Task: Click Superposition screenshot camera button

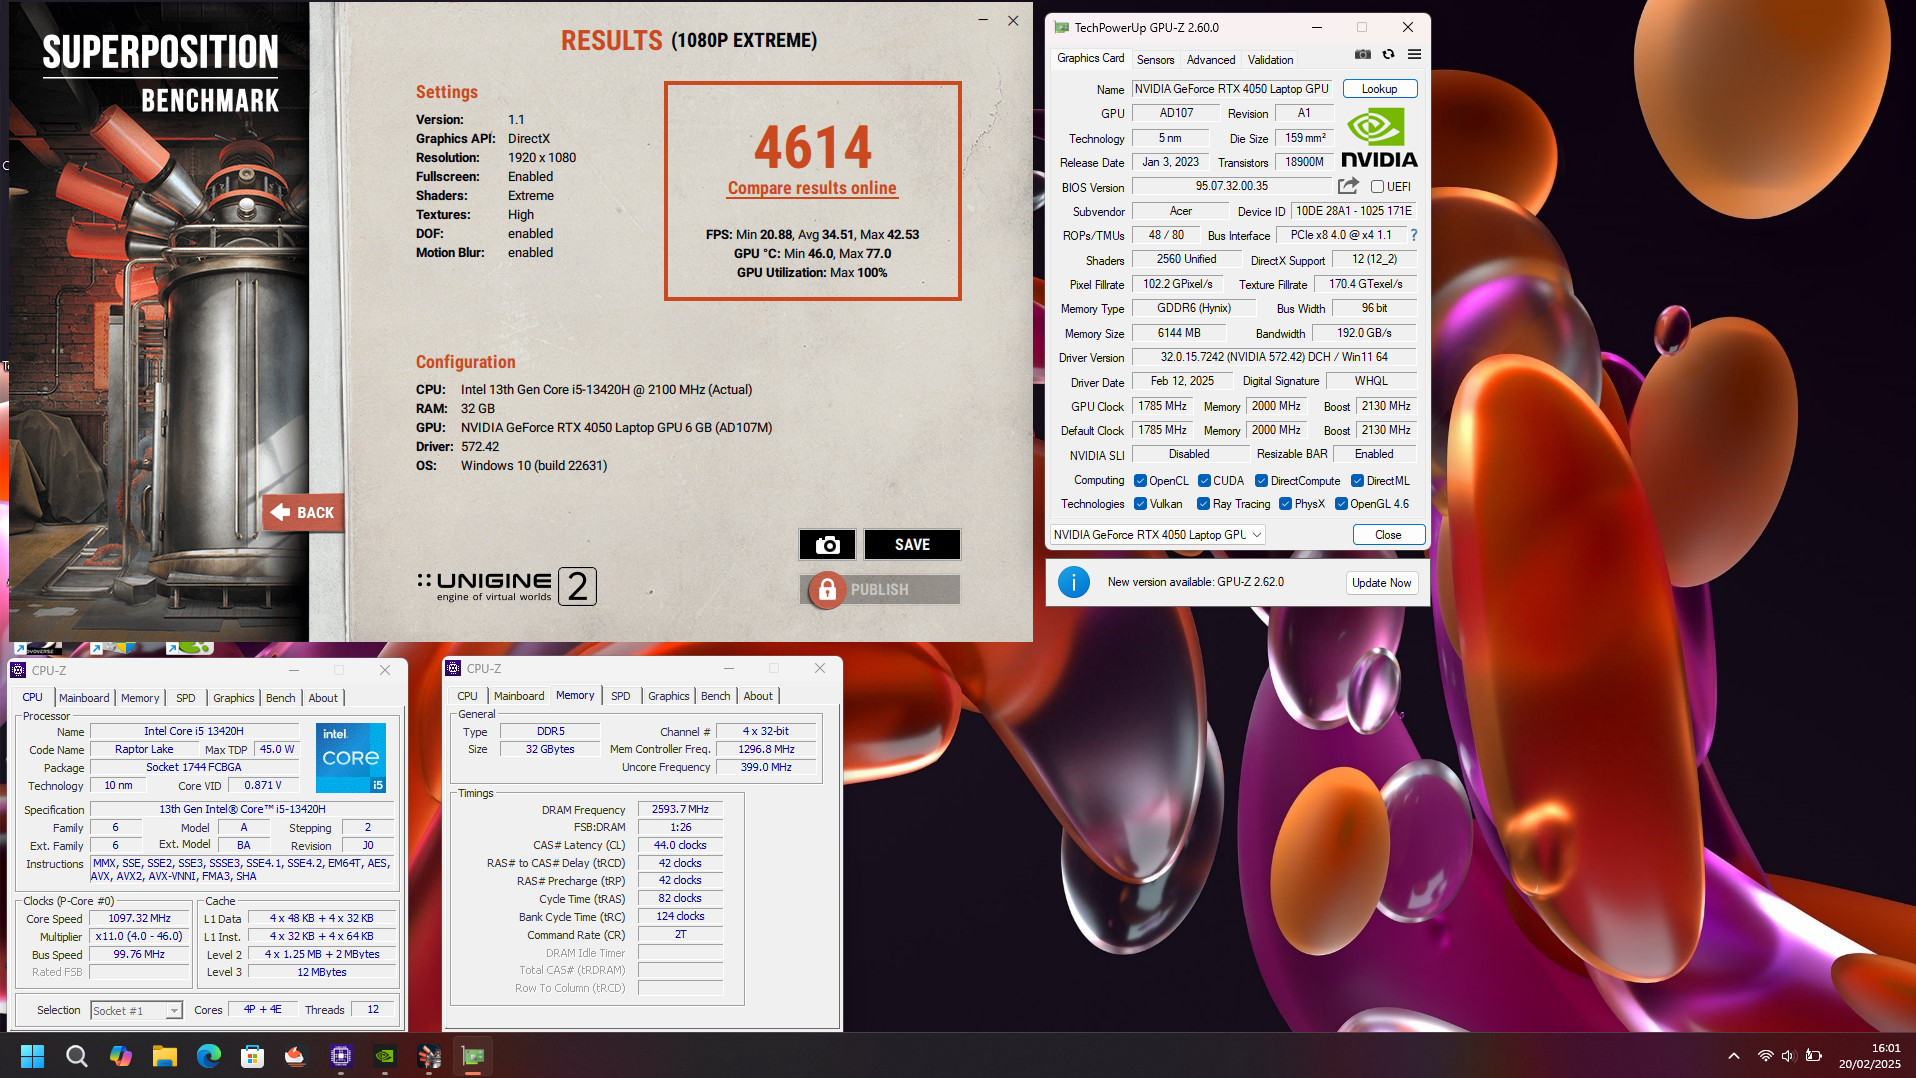Action: click(827, 545)
